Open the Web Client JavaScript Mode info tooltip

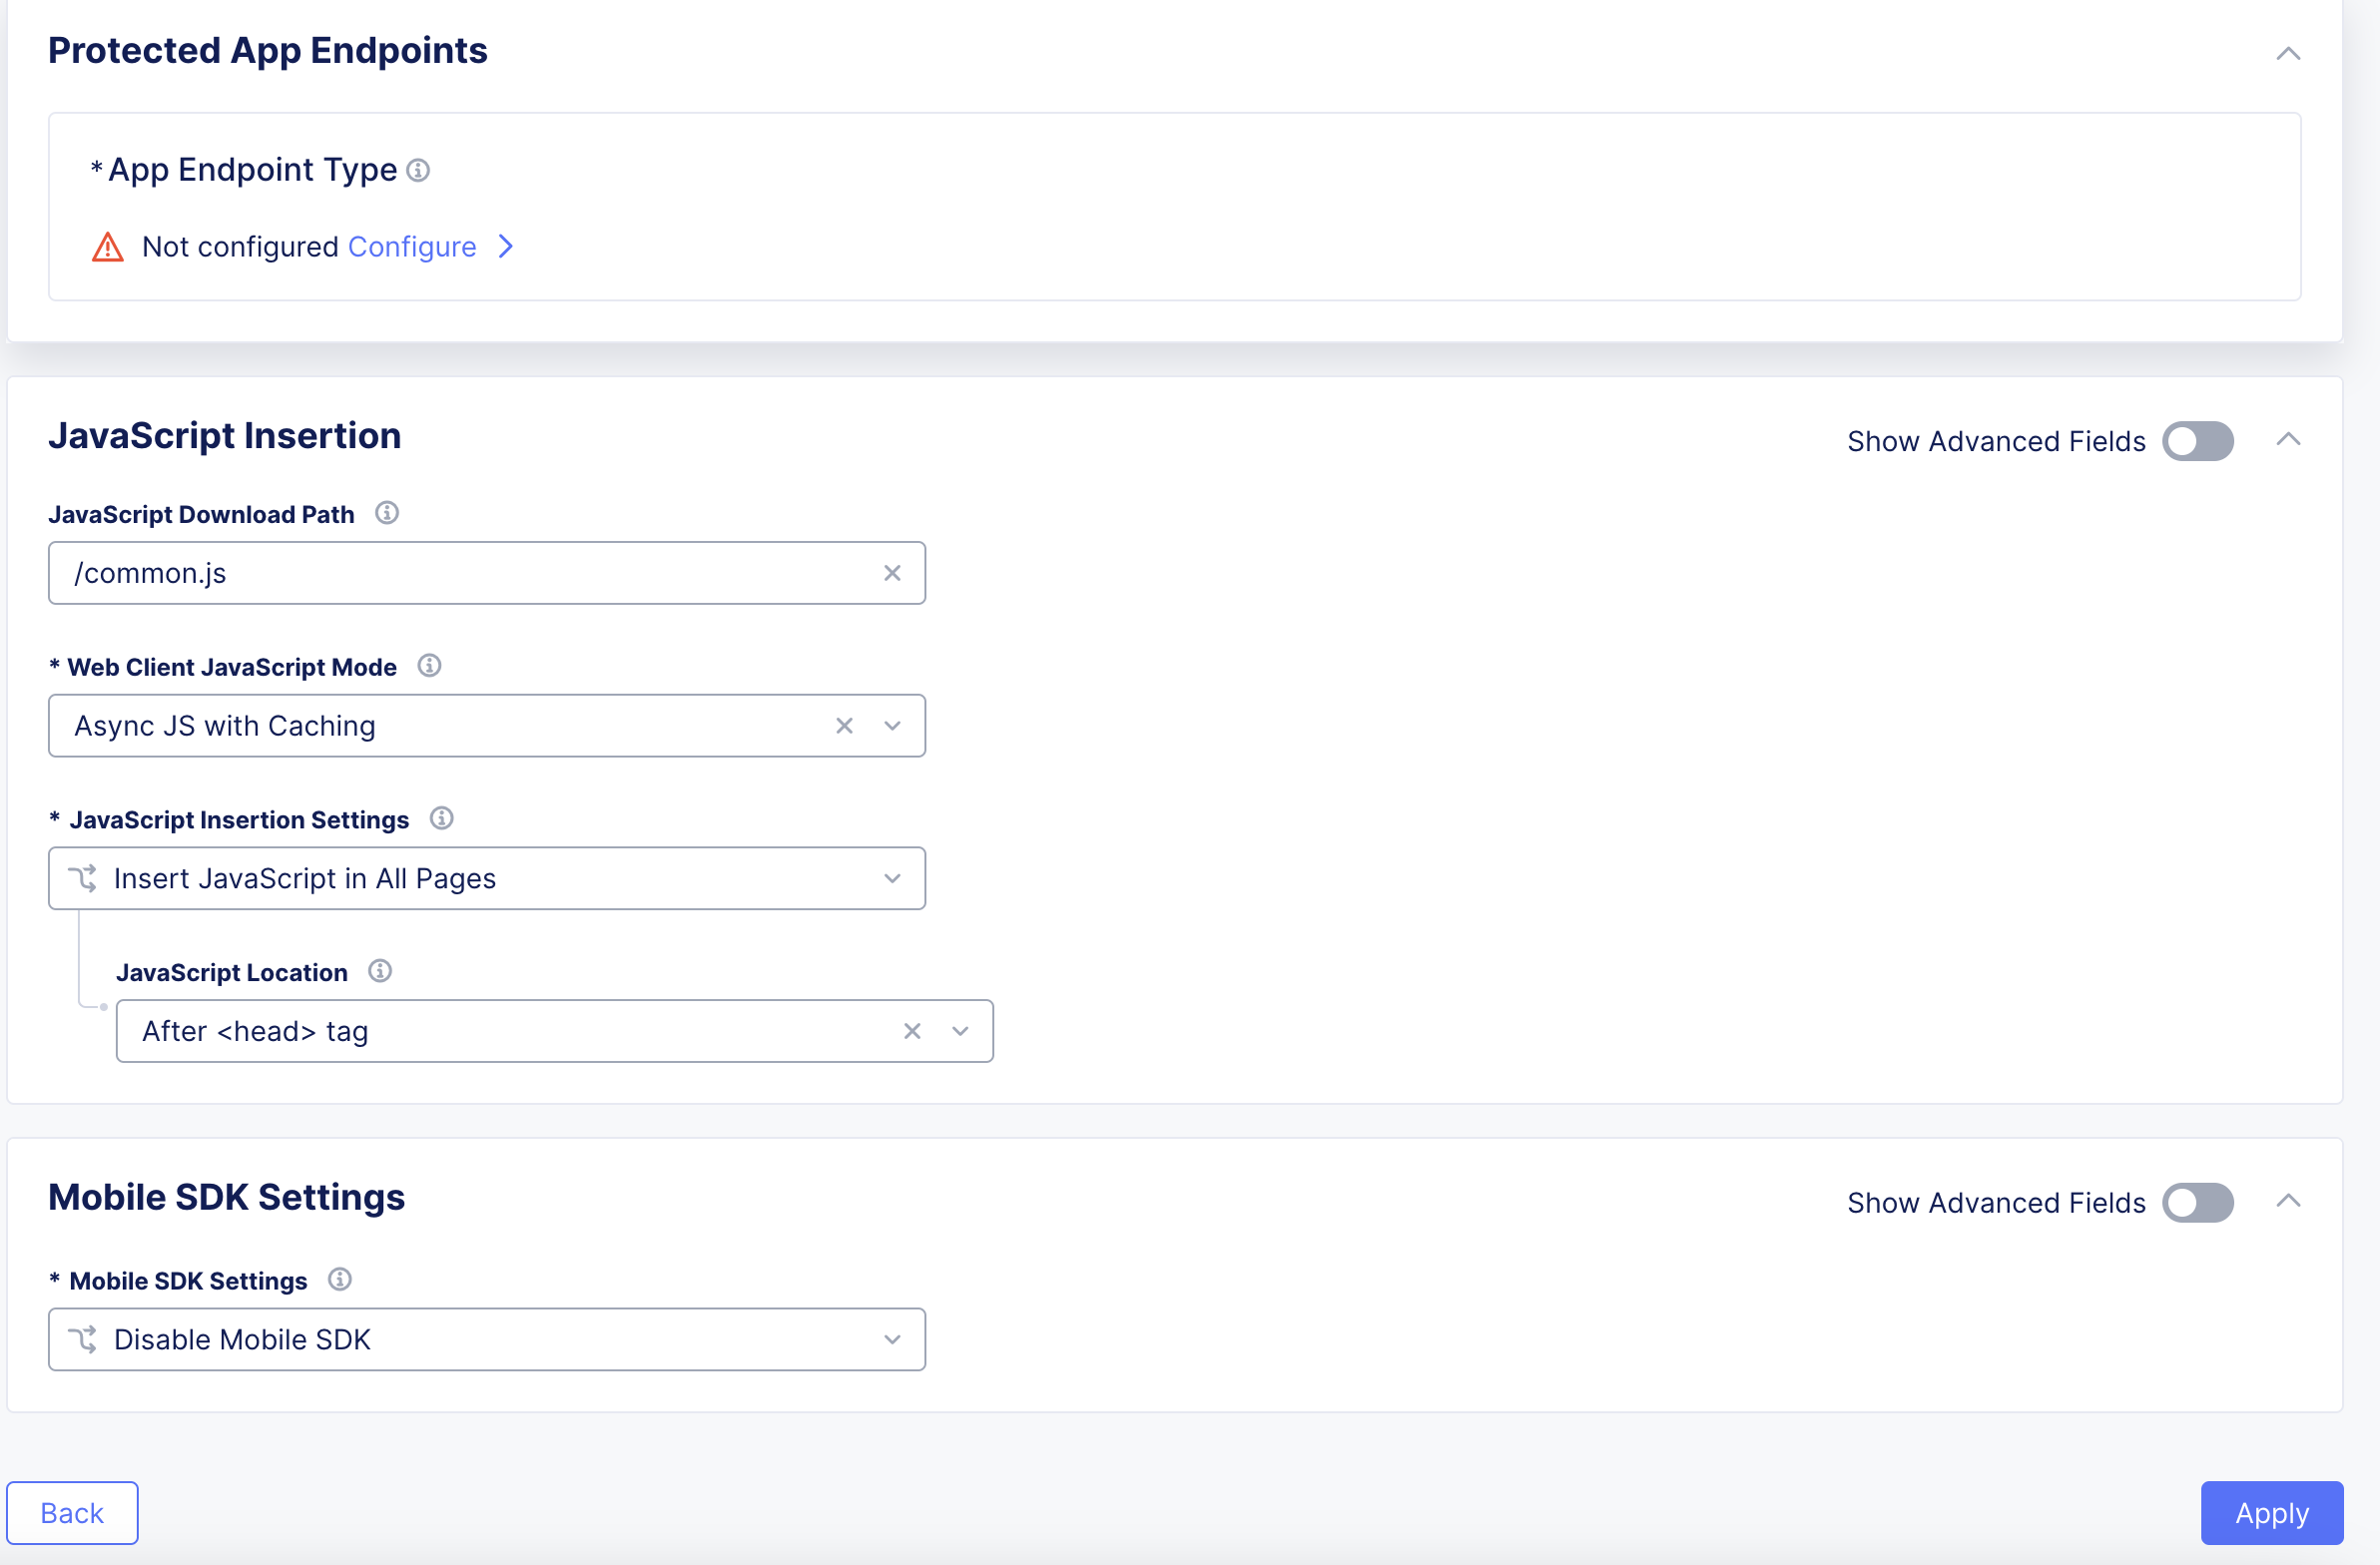[429, 666]
